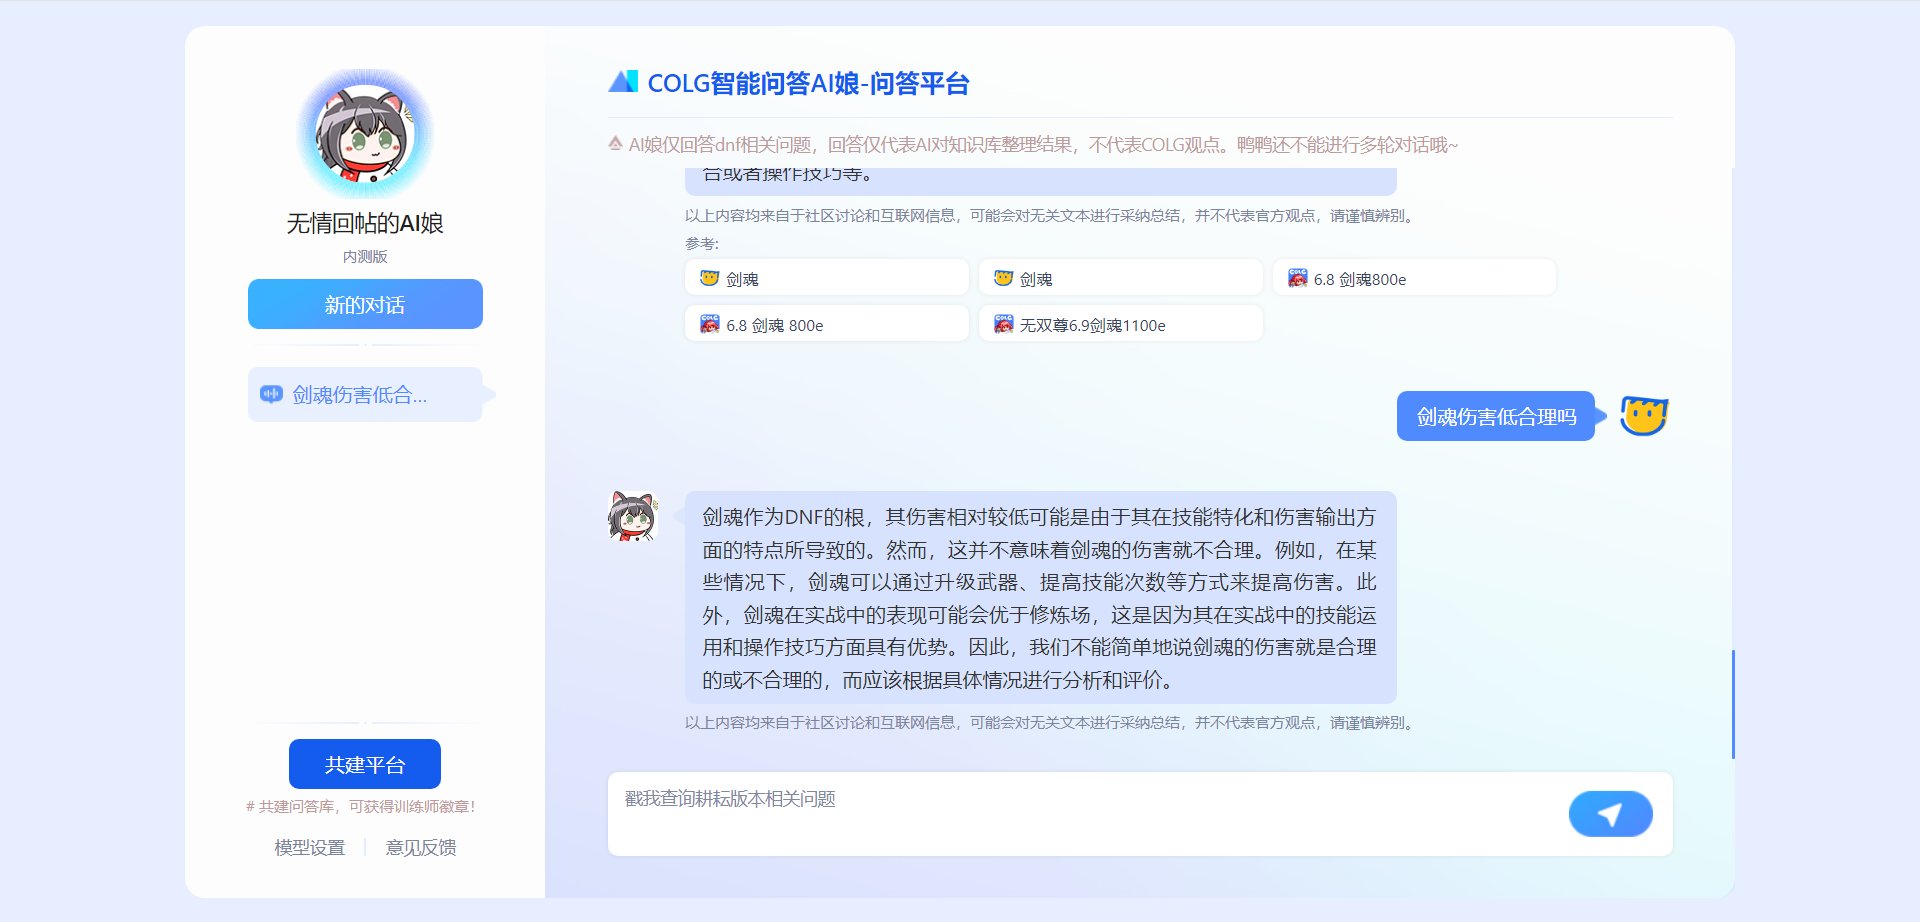
Task: Open the 6.8 剑魂800e reference card
Action: point(1414,278)
